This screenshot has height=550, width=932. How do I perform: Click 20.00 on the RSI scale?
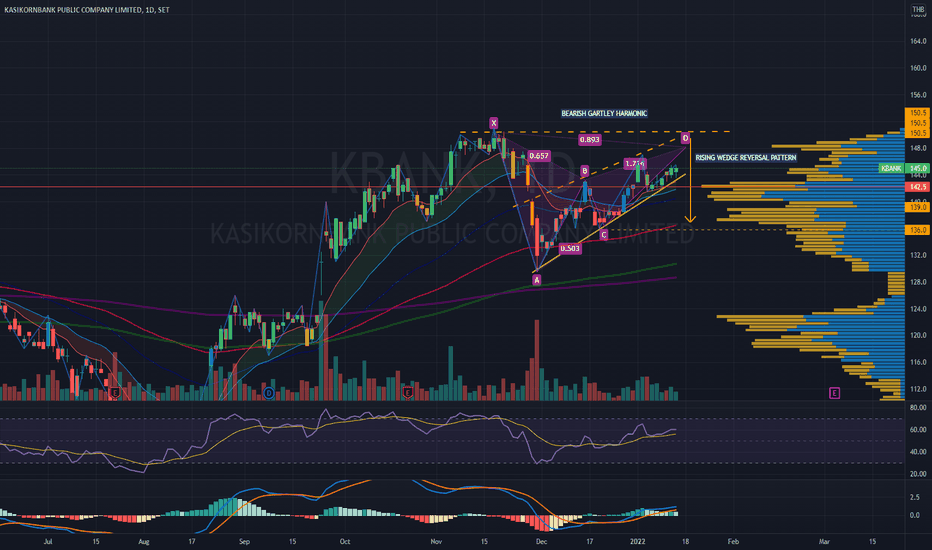pyautogui.click(x=918, y=474)
